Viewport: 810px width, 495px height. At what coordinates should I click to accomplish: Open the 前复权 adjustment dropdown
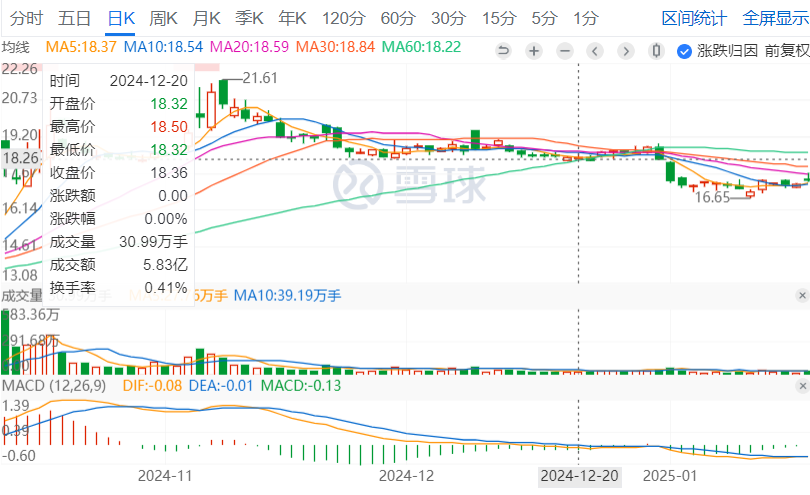pyautogui.click(x=787, y=51)
